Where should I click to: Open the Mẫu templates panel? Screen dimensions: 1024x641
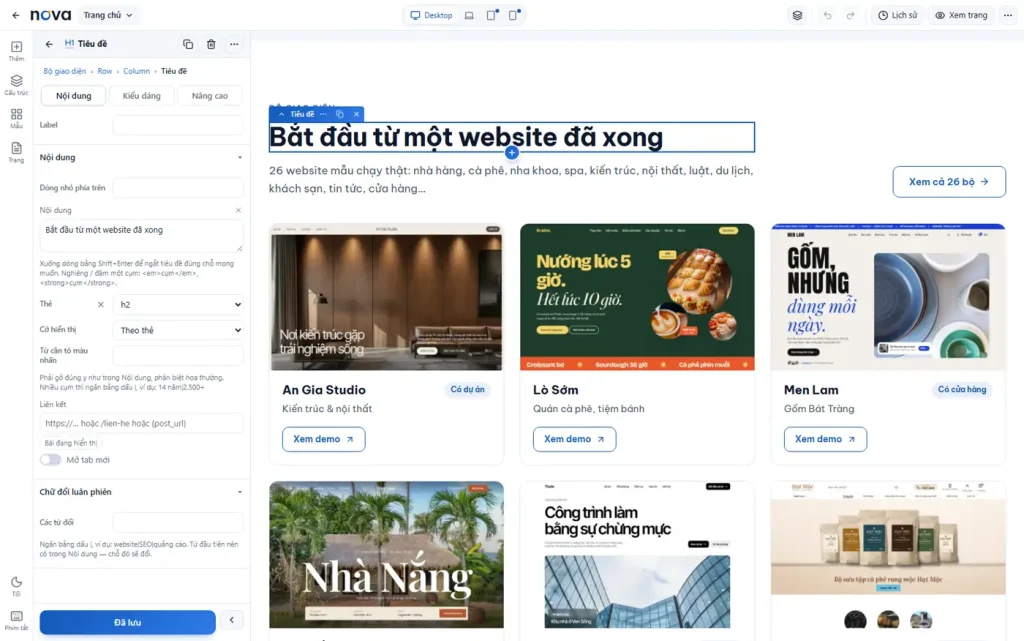point(16,118)
